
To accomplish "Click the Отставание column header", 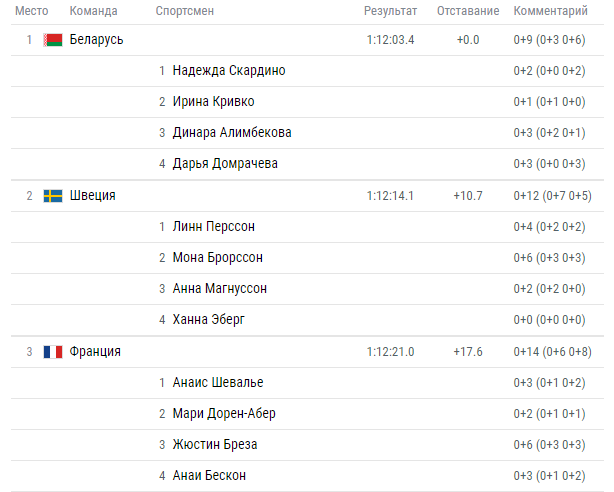I will click(468, 11).
